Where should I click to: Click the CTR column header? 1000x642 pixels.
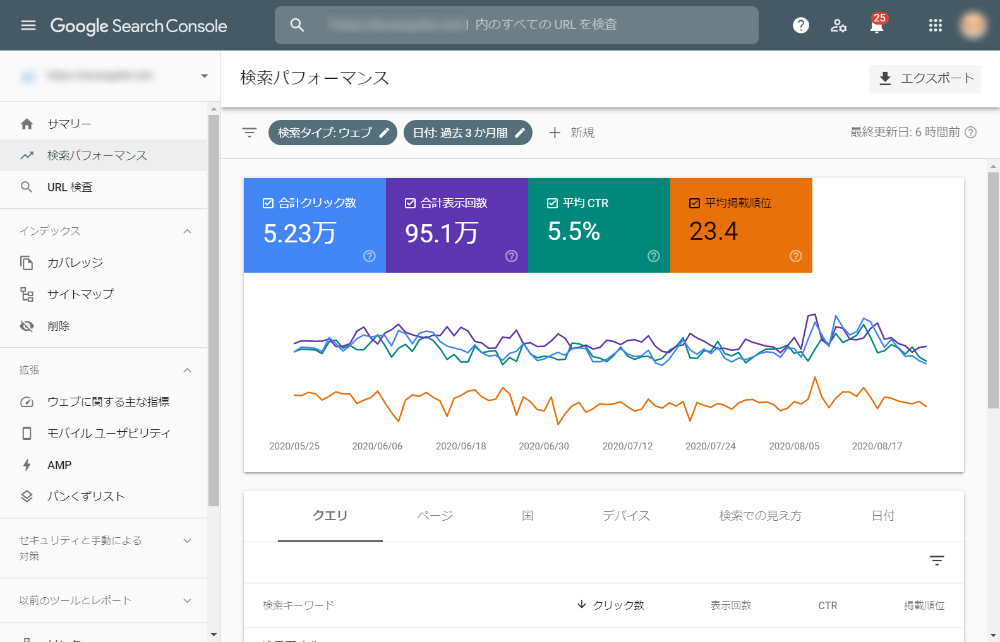coord(828,605)
